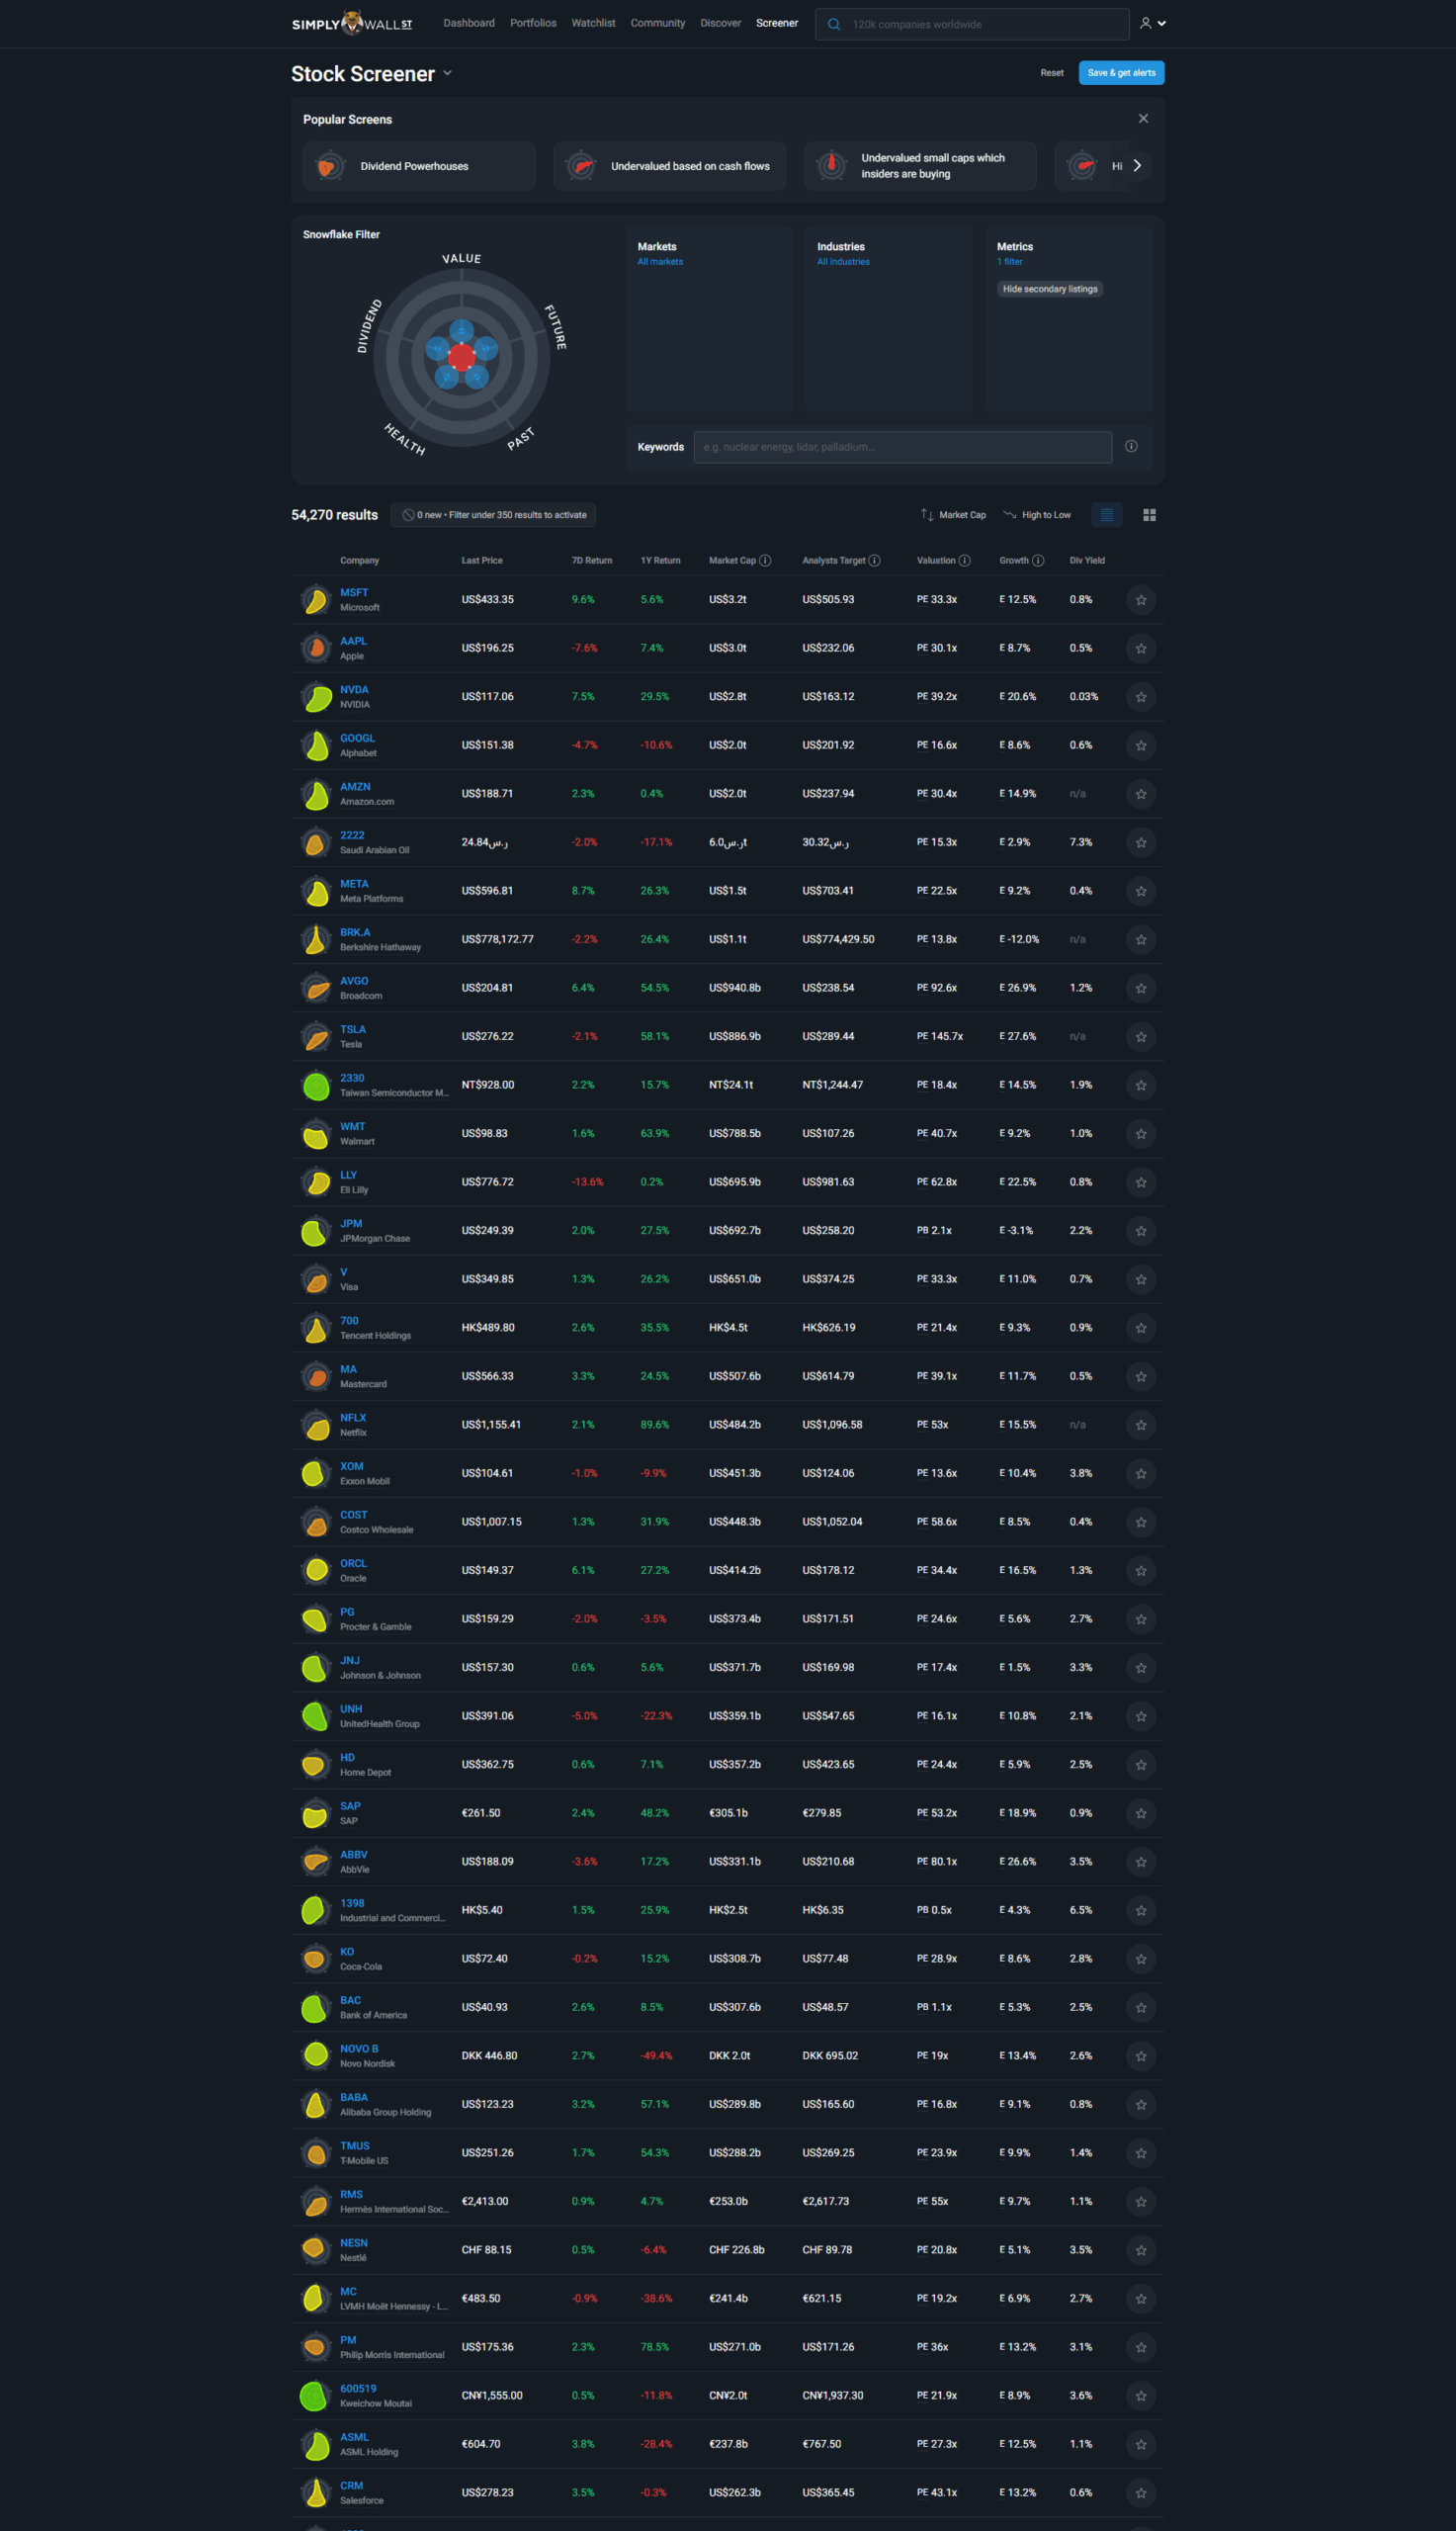Viewport: 1456px width, 2531px height.
Task: Toggle watchlist star for Tesla
Action: [x=1140, y=1036]
